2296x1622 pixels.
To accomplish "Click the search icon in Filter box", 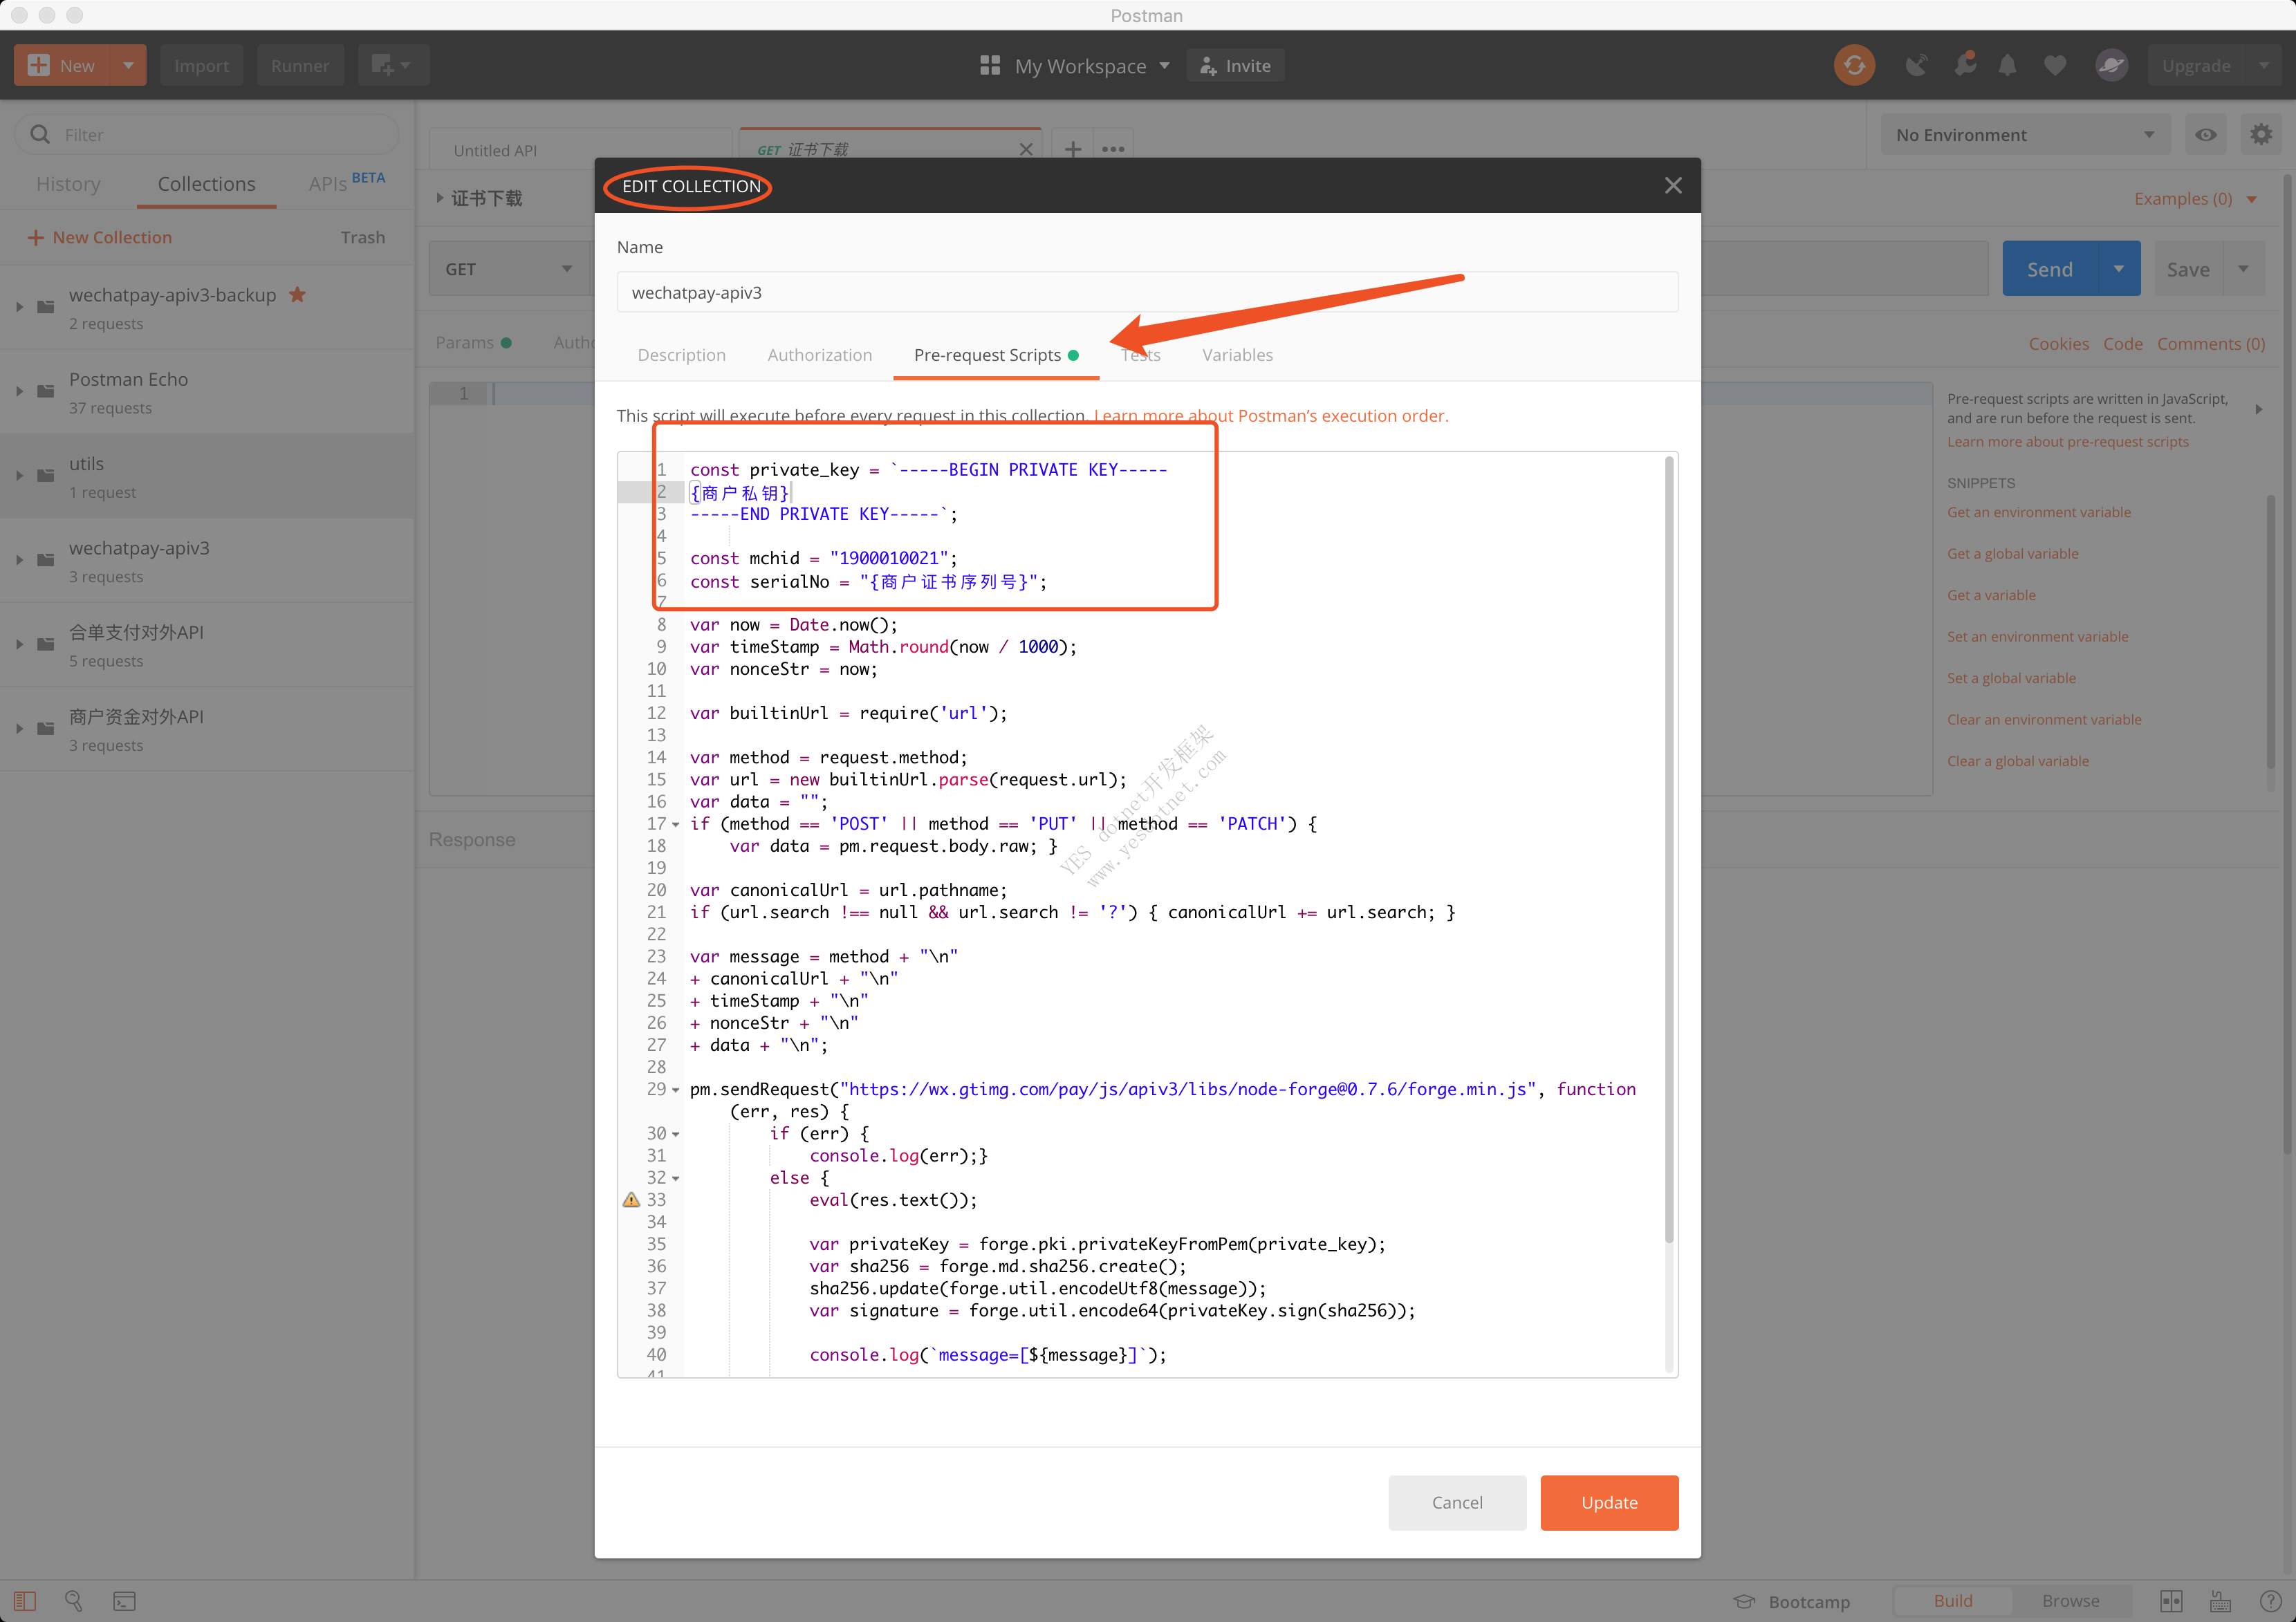I will pyautogui.click(x=40, y=134).
